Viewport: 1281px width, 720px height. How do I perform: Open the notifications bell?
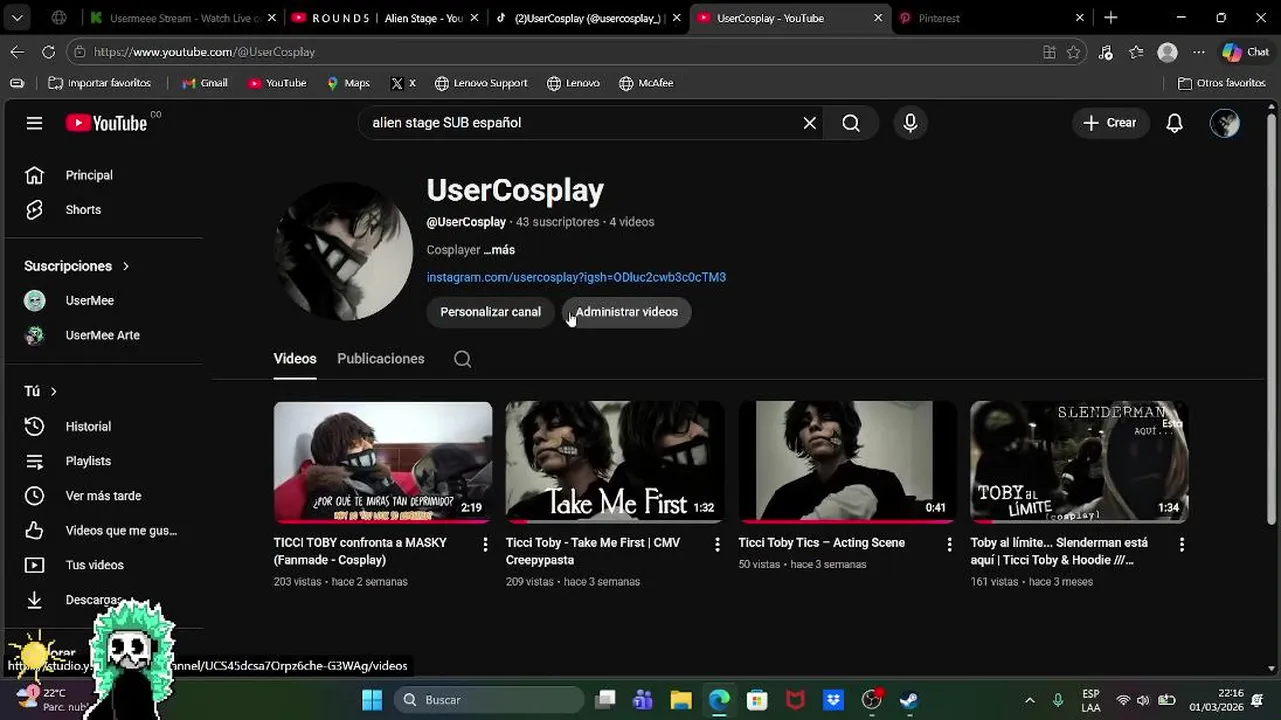pos(1175,123)
